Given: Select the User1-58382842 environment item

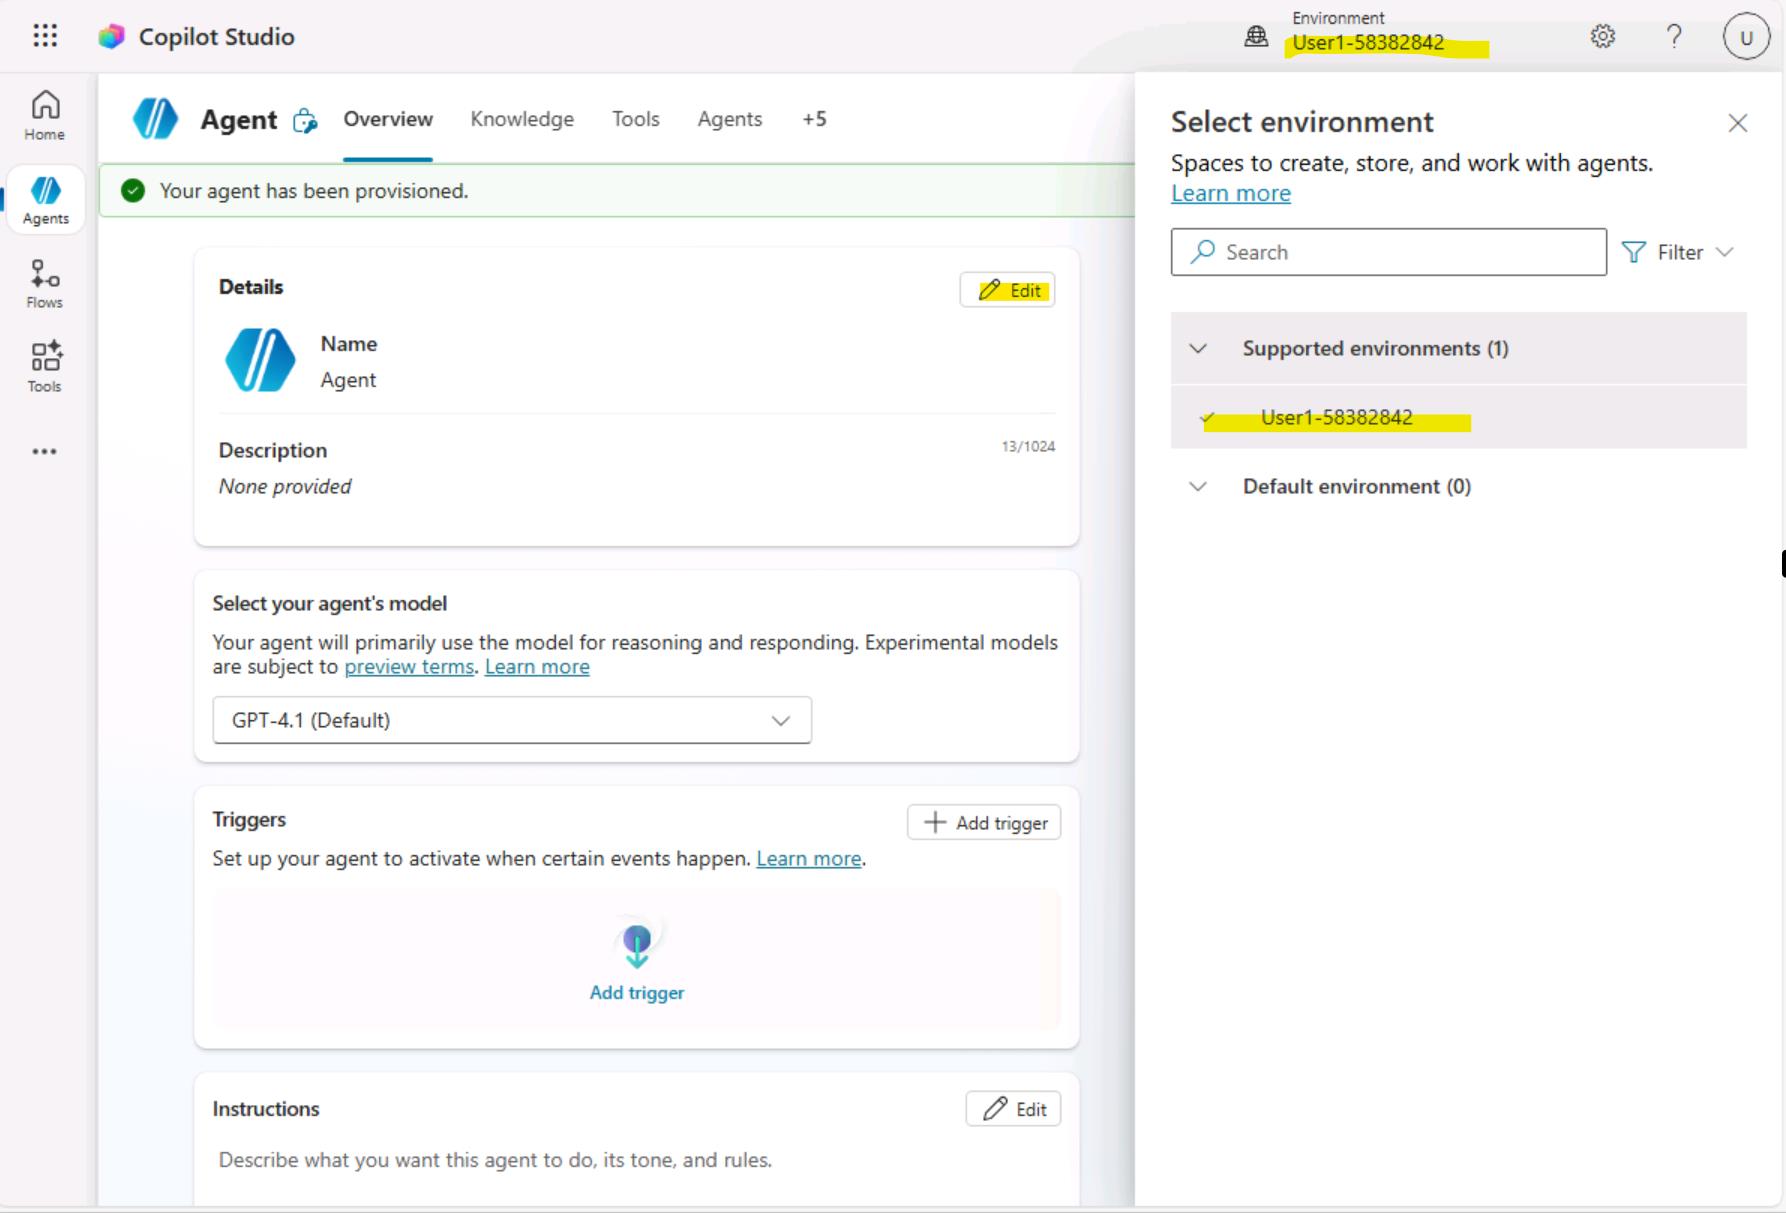Looking at the screenshot, I should click(x=1336, y=418).
